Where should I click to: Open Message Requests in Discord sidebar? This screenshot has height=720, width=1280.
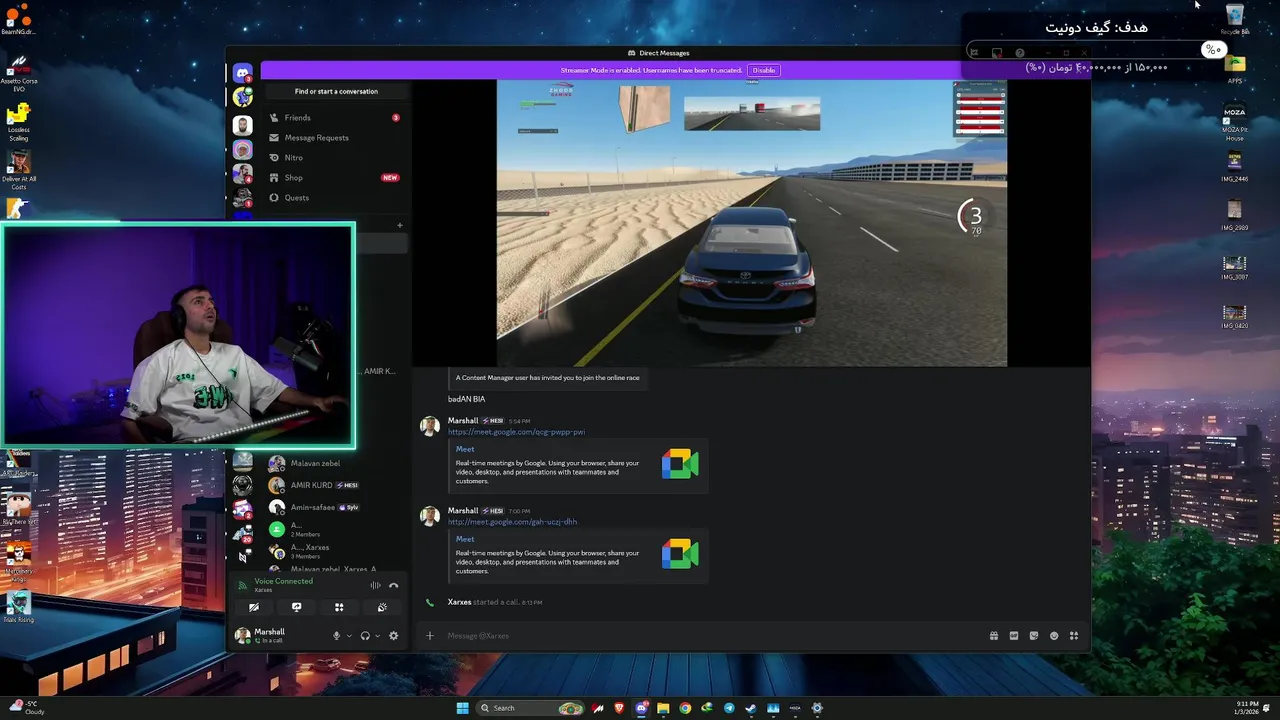(335, 138)
